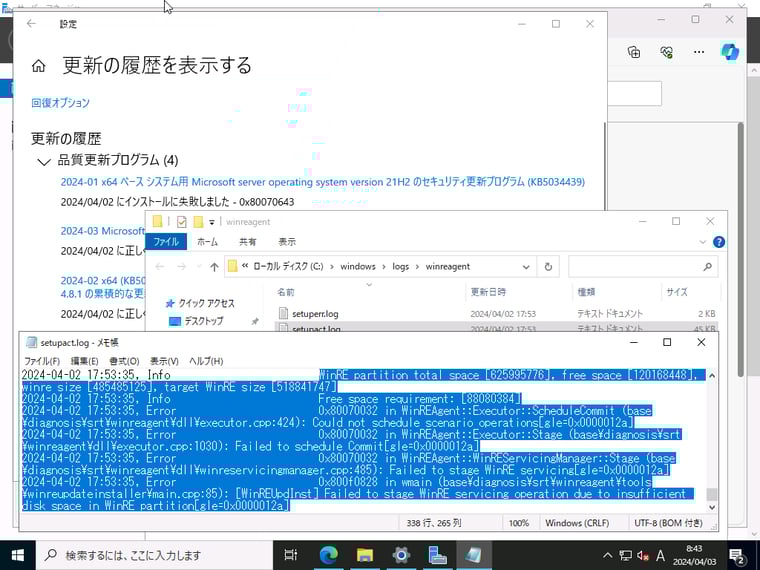
Task: Click 'ローカル ディスク (C:)' in path
Action: [288, 267]
